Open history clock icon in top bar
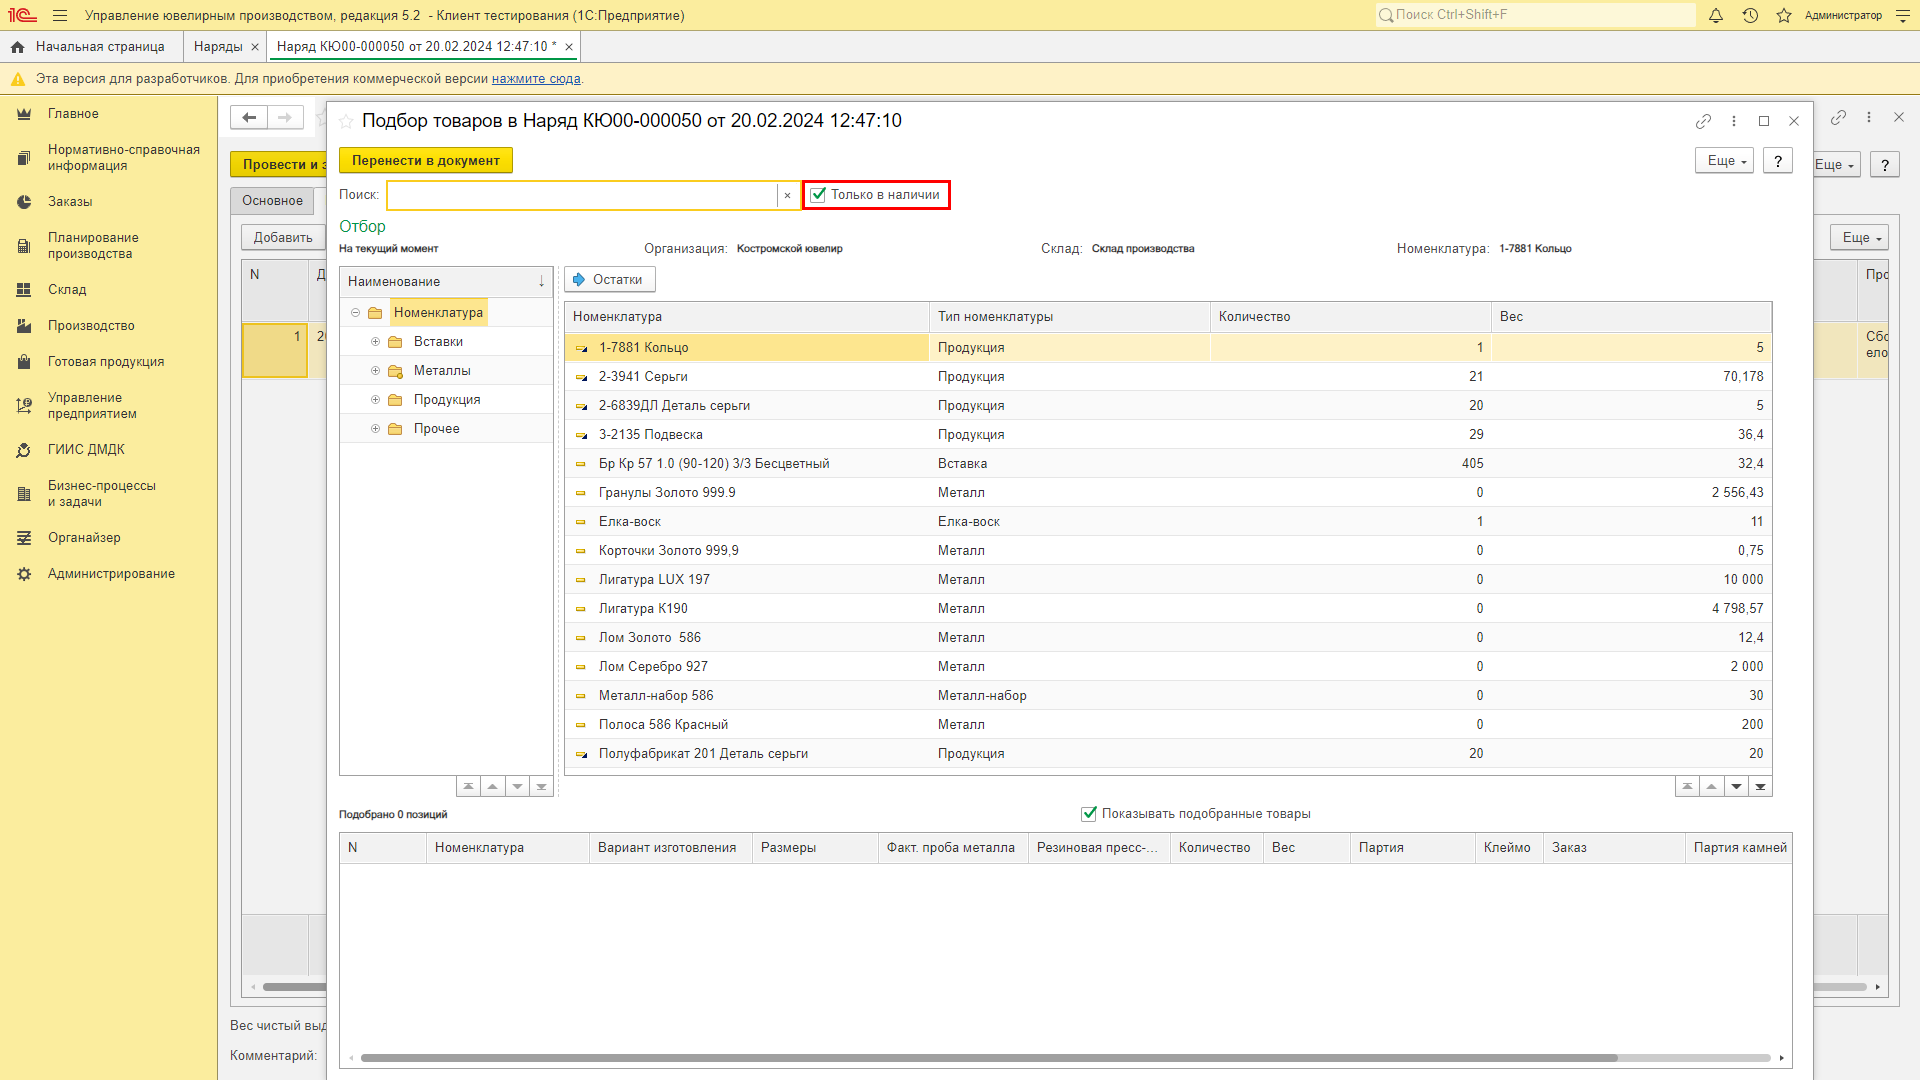Viewport: 1920px width, 1080px height. click(x=1750, y=15)
